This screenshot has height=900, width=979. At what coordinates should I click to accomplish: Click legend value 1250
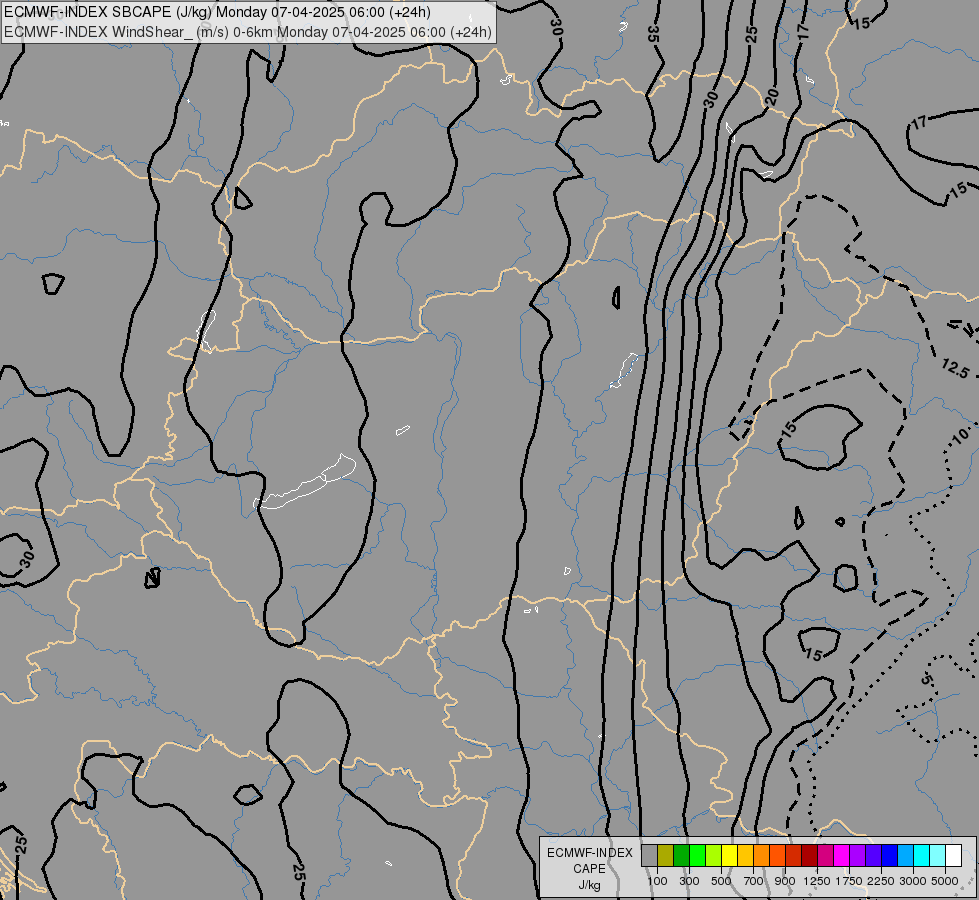(817, 881)
